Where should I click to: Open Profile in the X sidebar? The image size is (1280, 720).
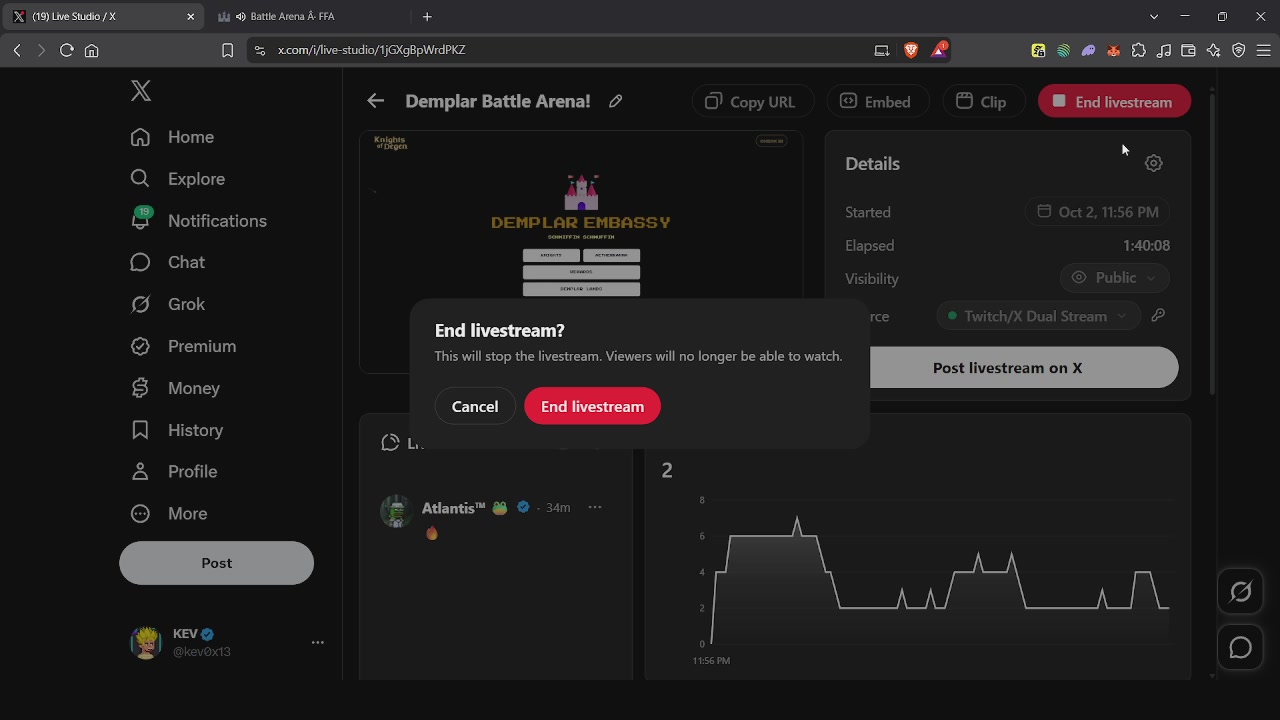click(x=174, y=472)
